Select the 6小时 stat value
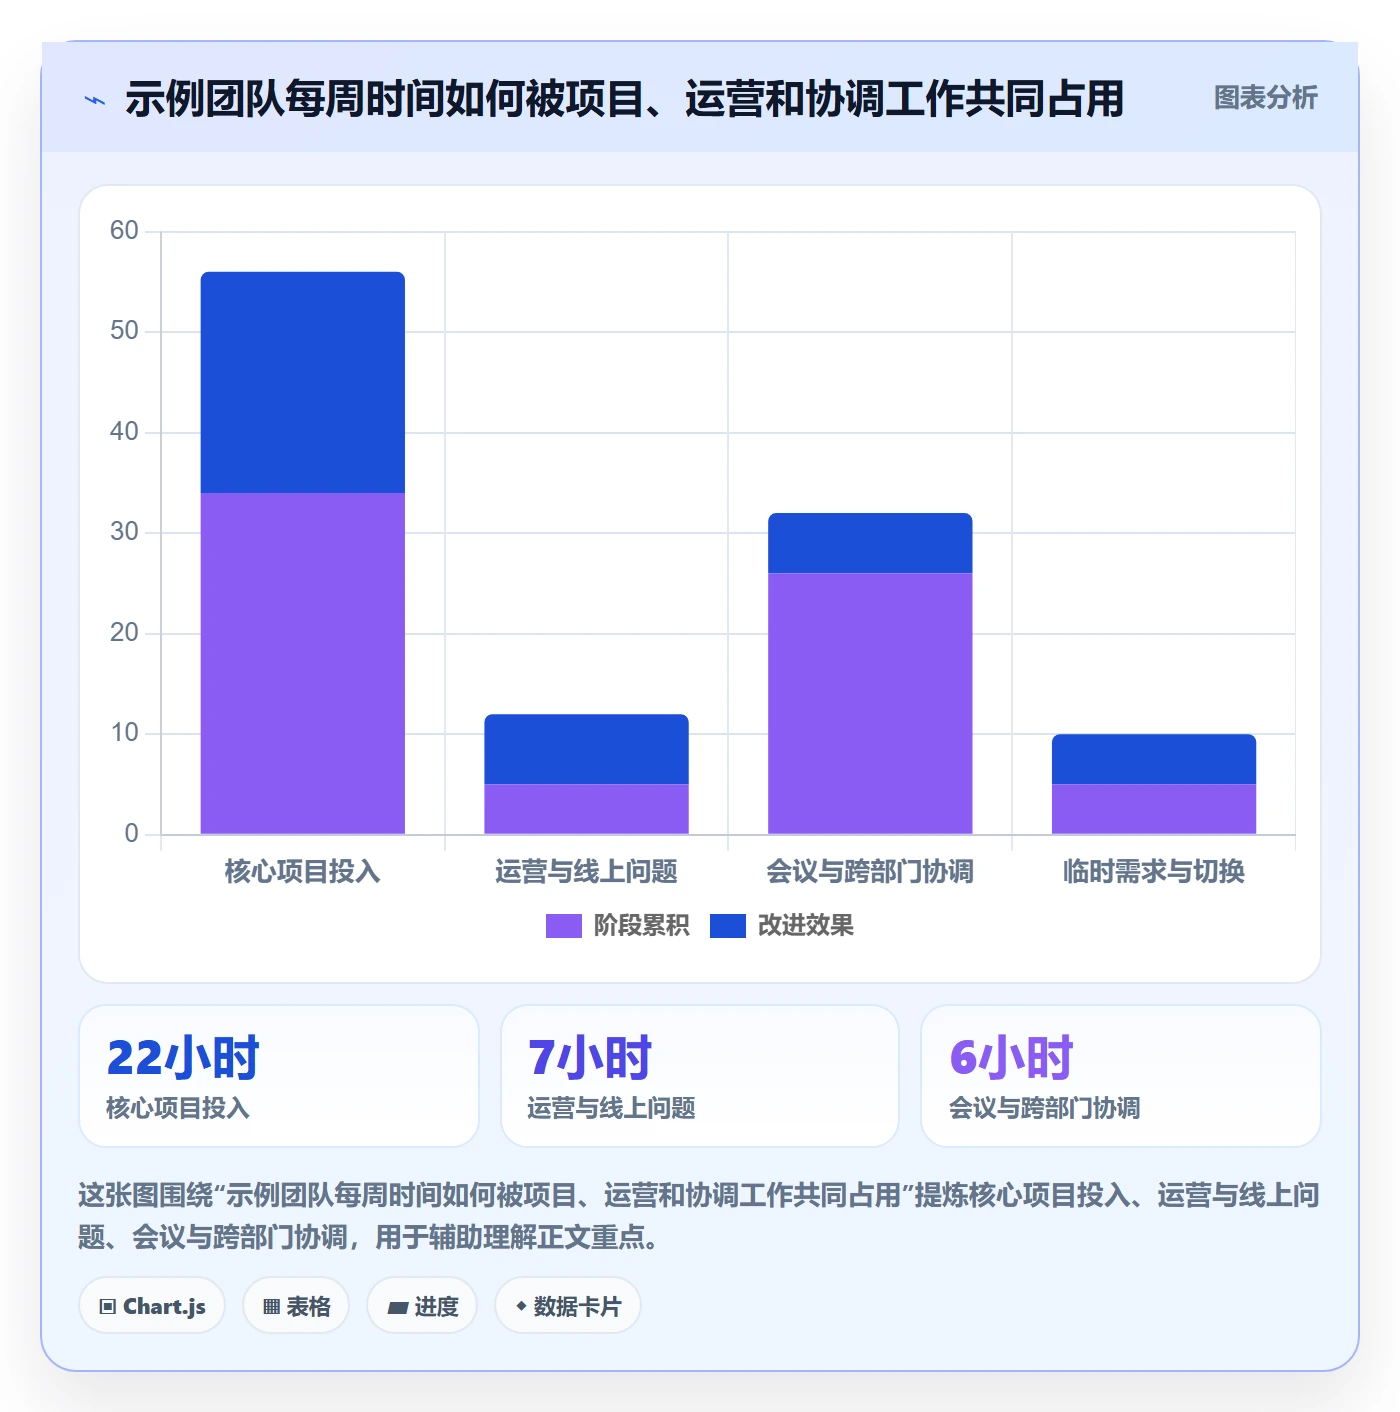 (1011, 1058)
